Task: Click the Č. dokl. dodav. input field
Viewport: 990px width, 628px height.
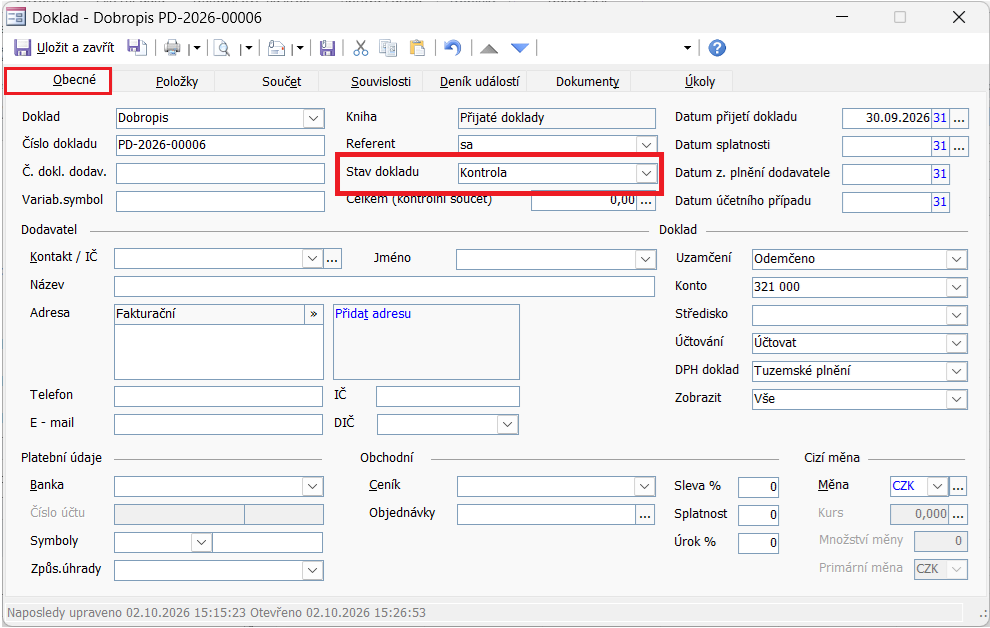Action: click(x=220, y=174)
